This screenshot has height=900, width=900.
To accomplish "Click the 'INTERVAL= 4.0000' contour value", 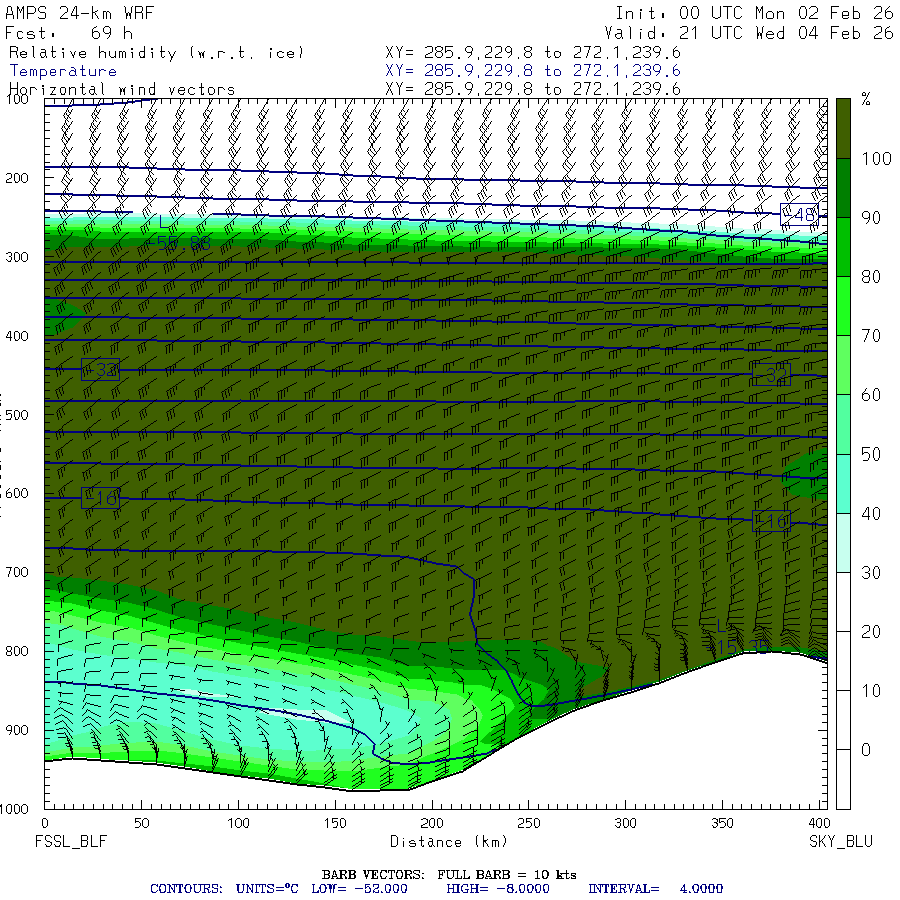I will tap(655, 889).
